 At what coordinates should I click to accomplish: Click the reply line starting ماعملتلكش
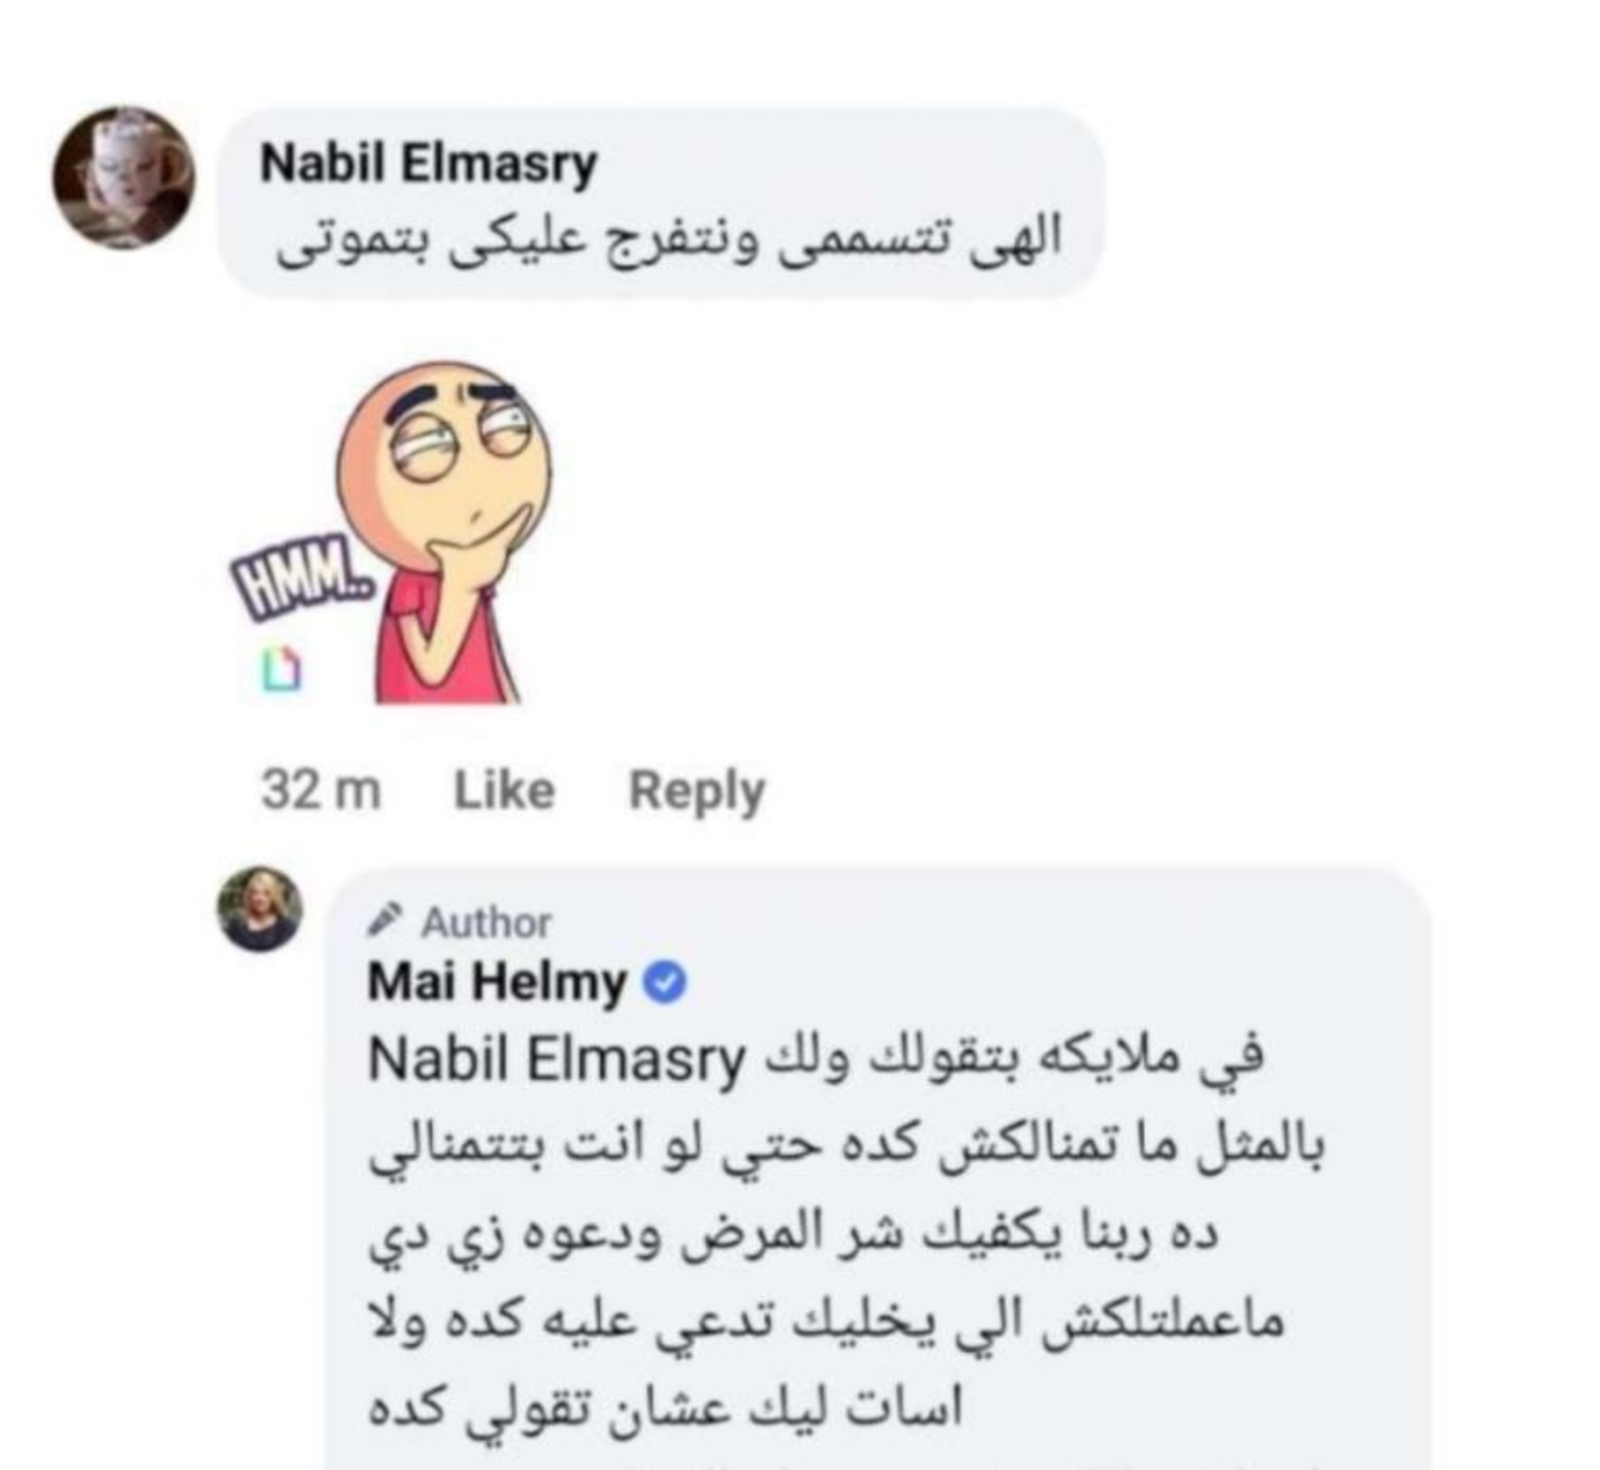pos(826,1320)
